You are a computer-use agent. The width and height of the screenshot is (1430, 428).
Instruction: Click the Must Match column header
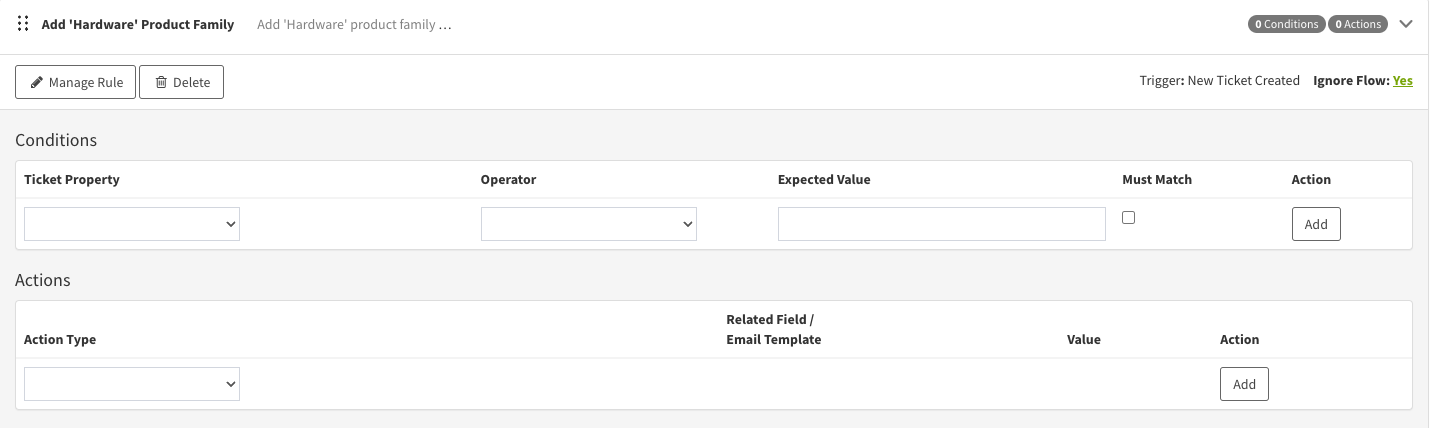click(1157, 180)
